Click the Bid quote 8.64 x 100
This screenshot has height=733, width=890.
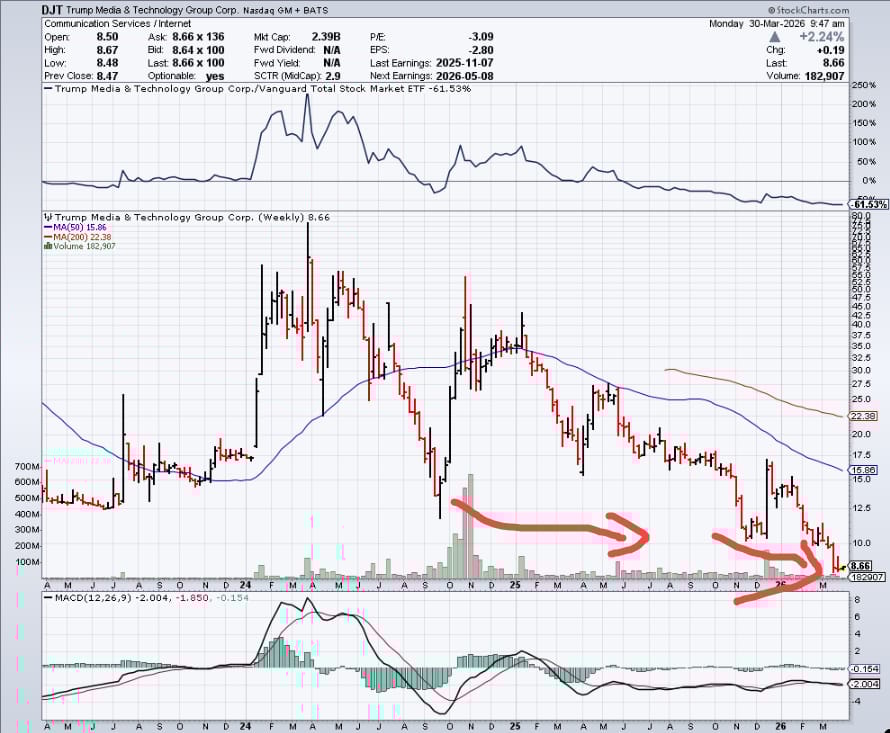(198, 50)
